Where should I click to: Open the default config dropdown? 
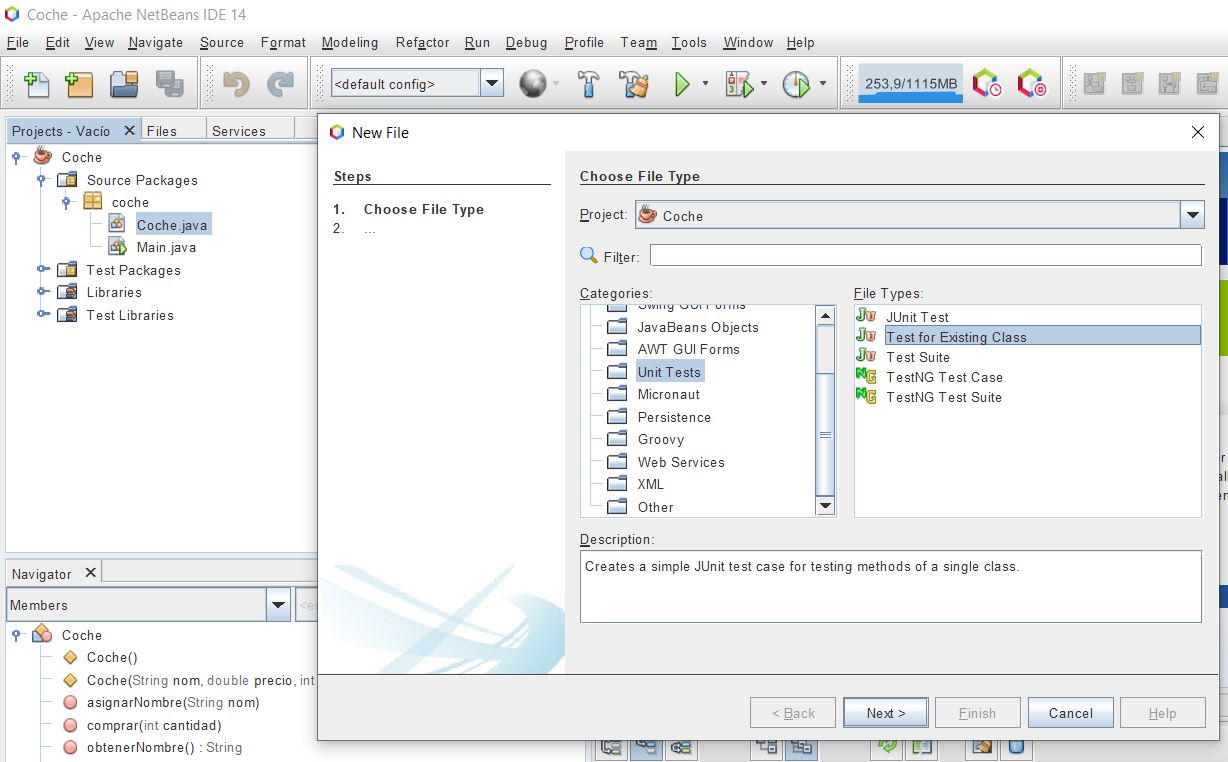click(492, 84)
